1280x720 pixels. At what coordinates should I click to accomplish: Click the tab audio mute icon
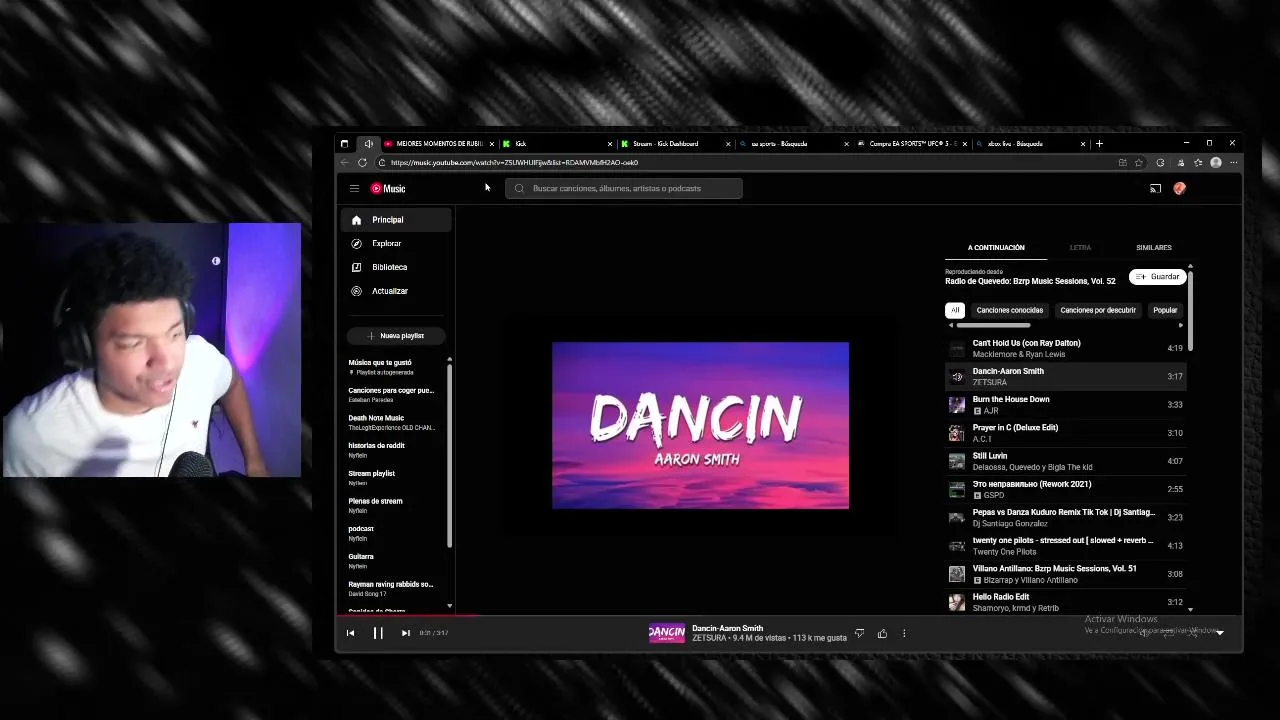pos(369,143)
